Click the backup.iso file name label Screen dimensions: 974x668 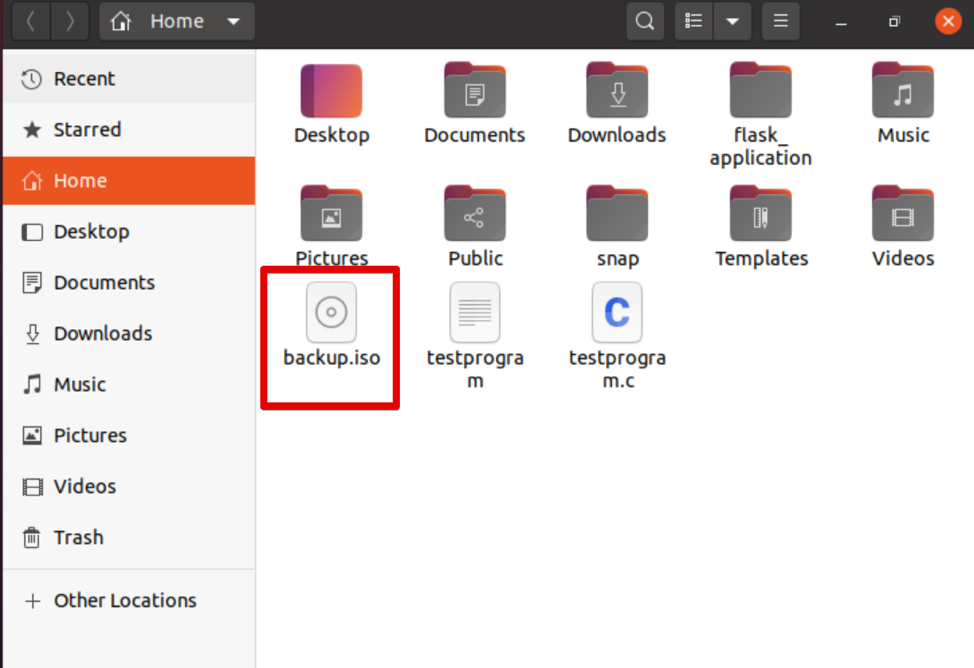click(x=332, y=358)
